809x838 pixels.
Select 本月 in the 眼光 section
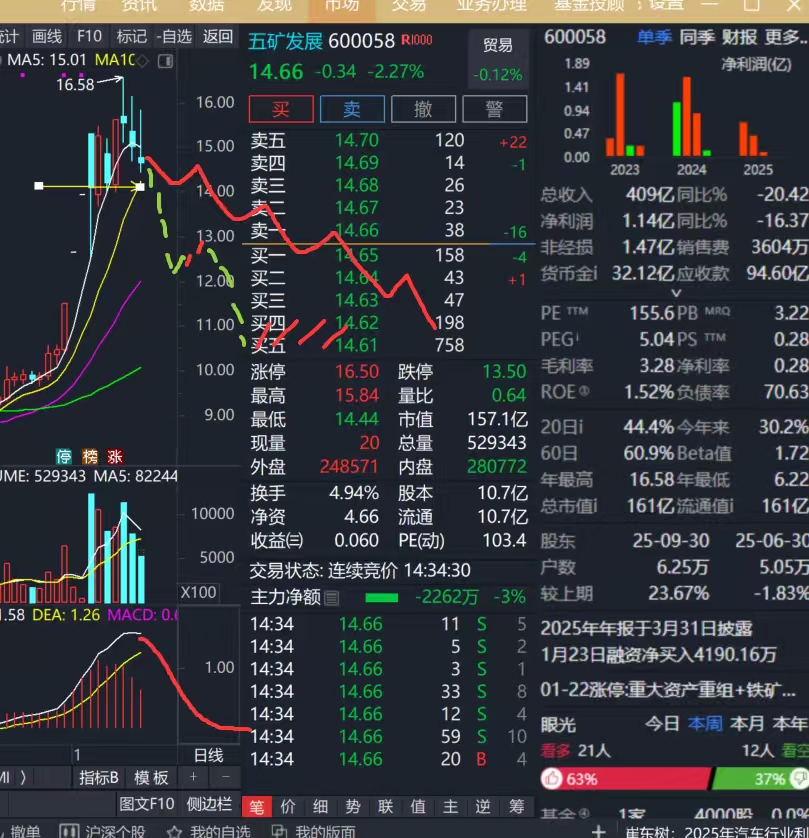pos(748,724)
